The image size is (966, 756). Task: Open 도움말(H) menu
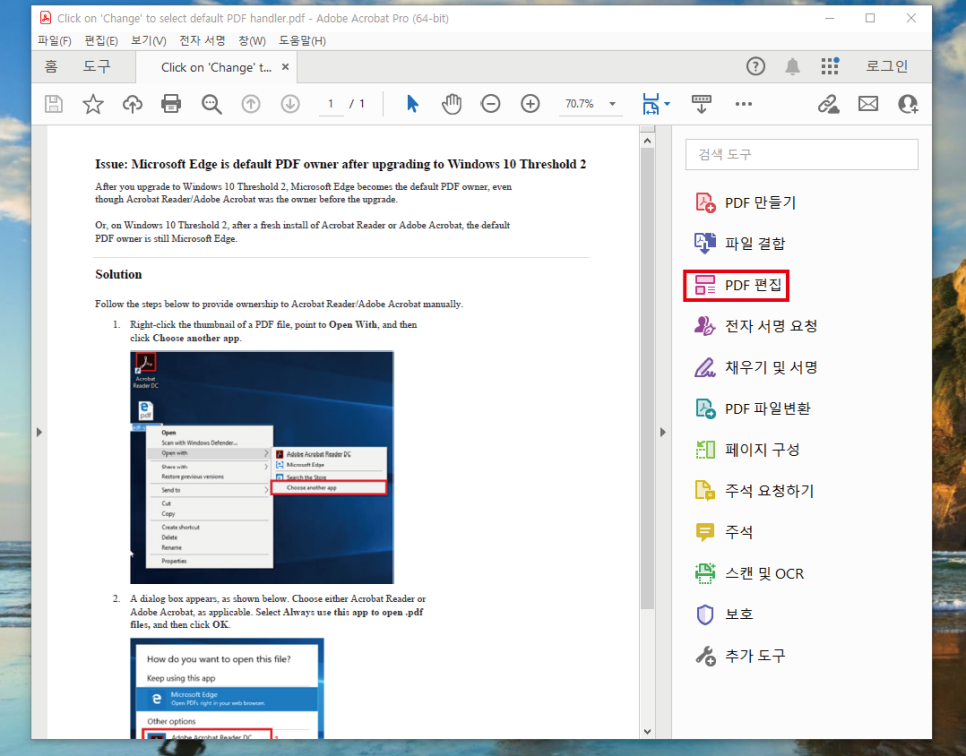(302, 41)
